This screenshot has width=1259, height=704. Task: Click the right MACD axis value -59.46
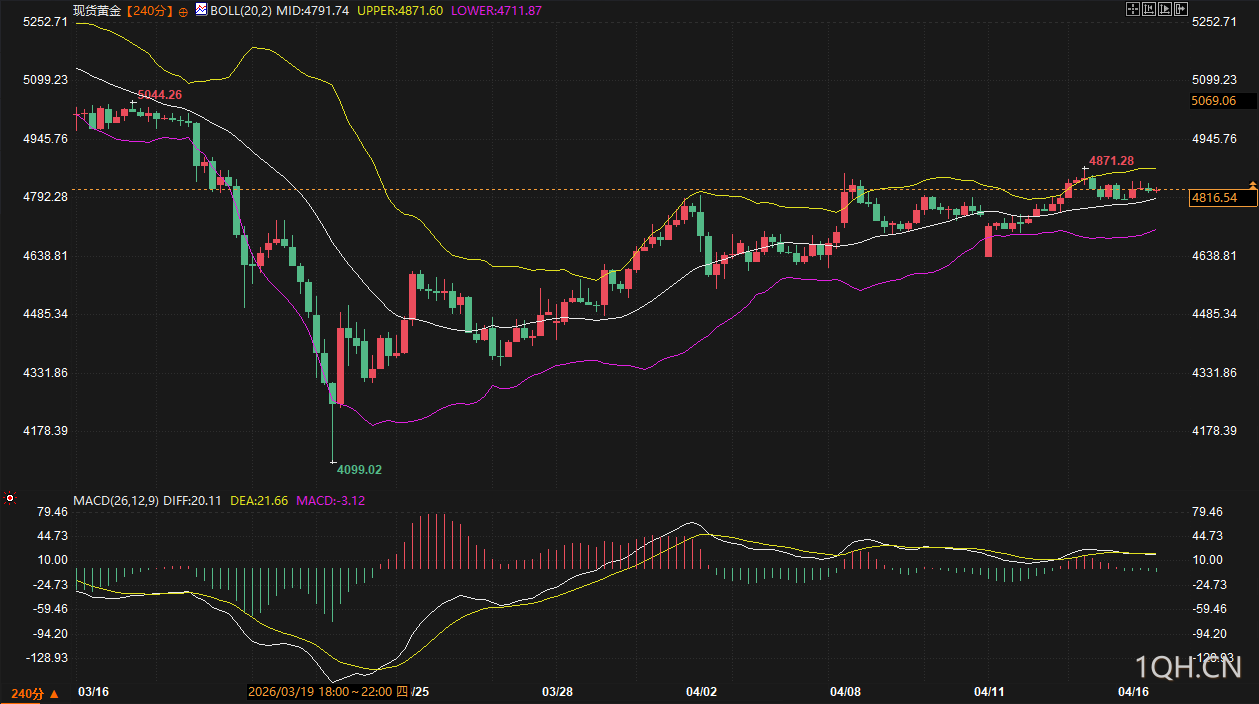click(1211, 609)
